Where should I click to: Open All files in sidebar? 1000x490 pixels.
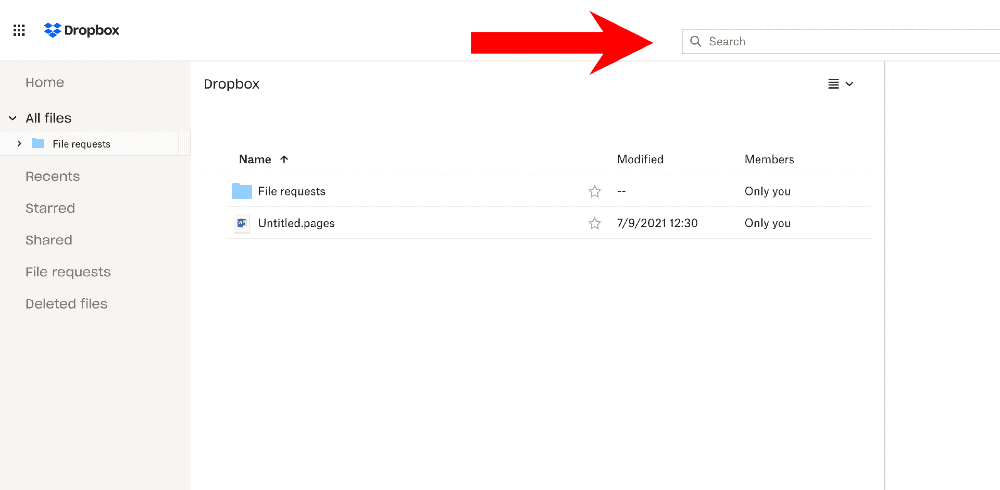pyautogui.click(x=48, y=118)
